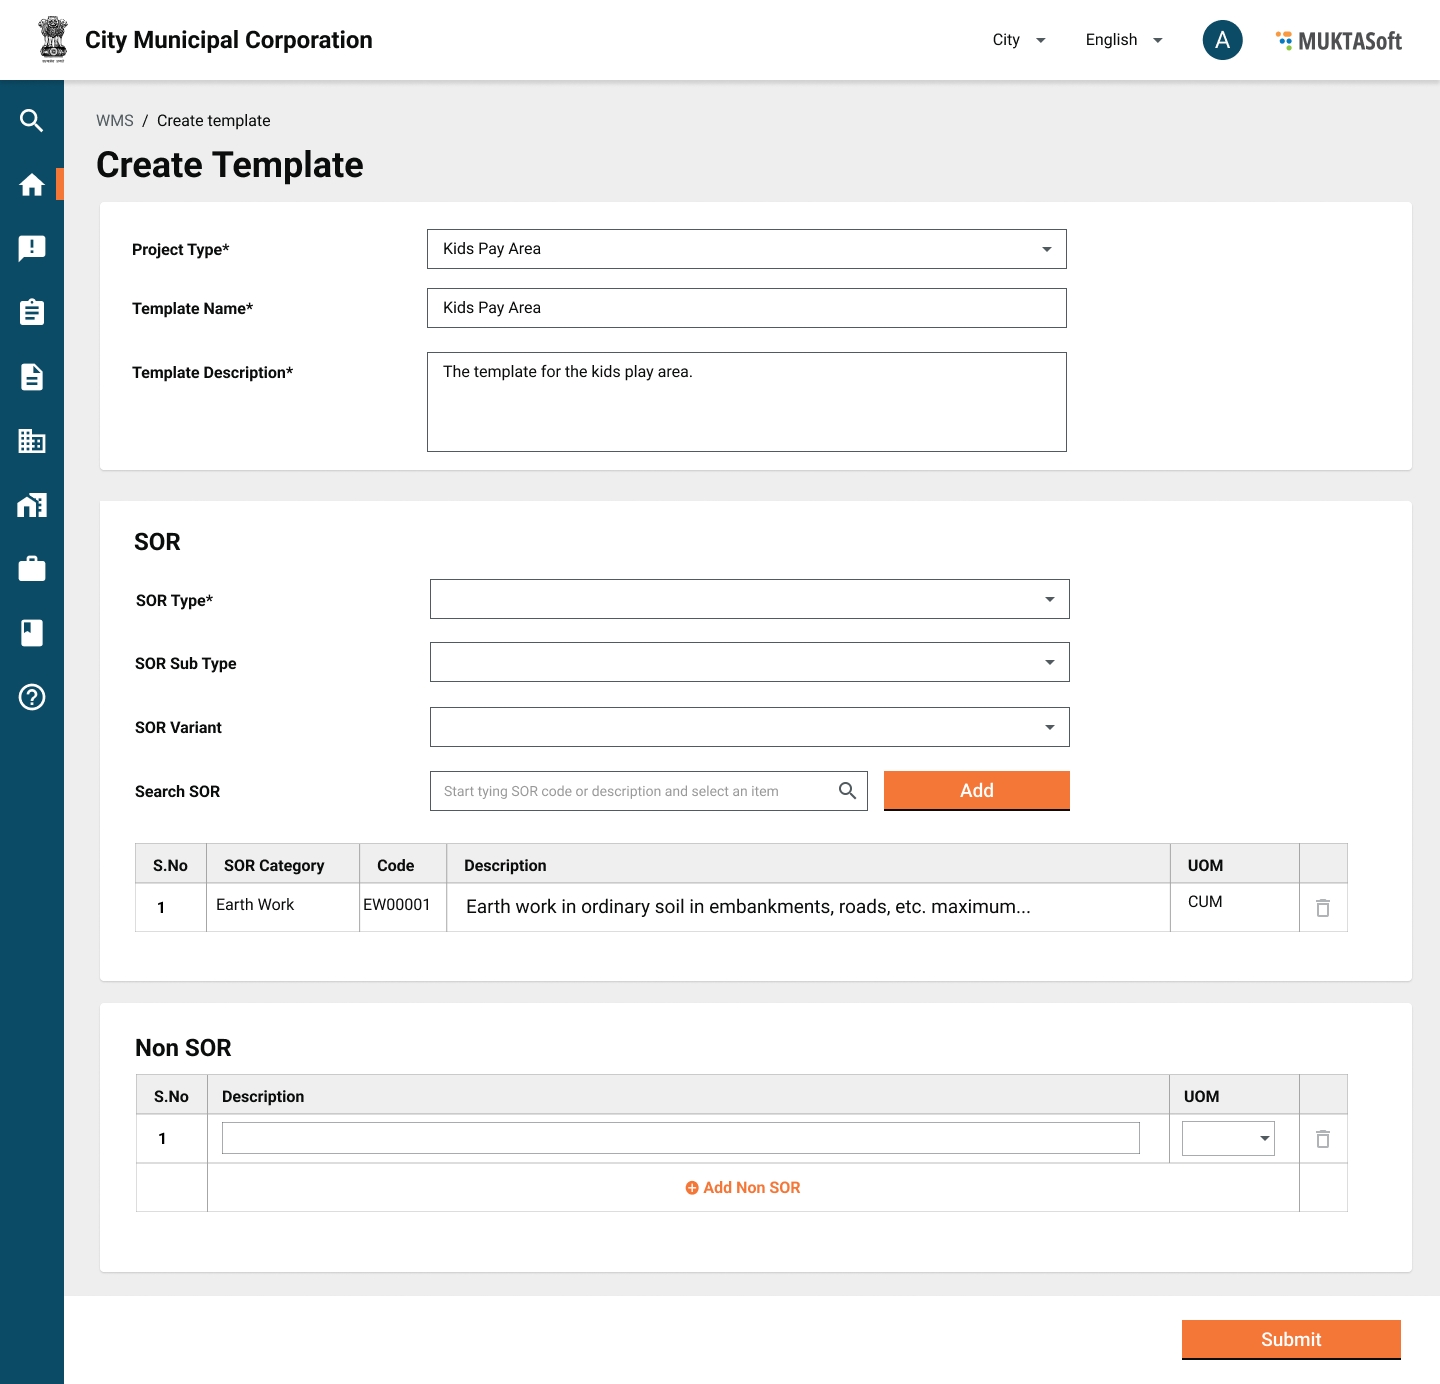Click the search icon in the sidebar
Screen dimensions: 1440x1384
31,121
